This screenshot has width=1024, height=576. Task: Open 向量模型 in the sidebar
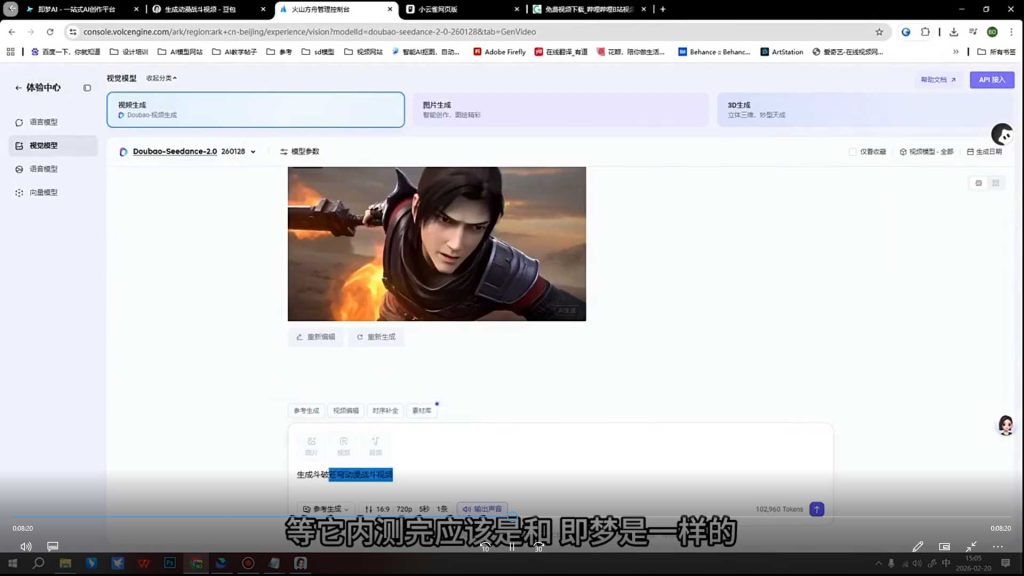(x=43, y=193)
